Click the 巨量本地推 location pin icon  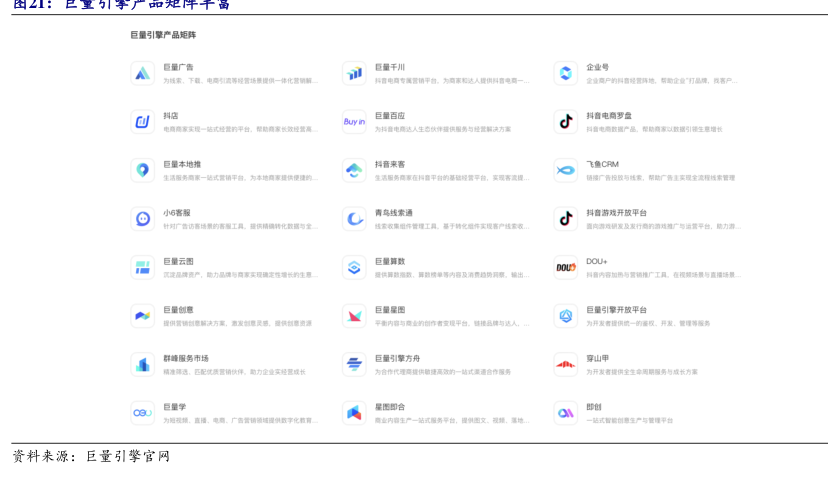pyautogui.click(x=142, y=170)
